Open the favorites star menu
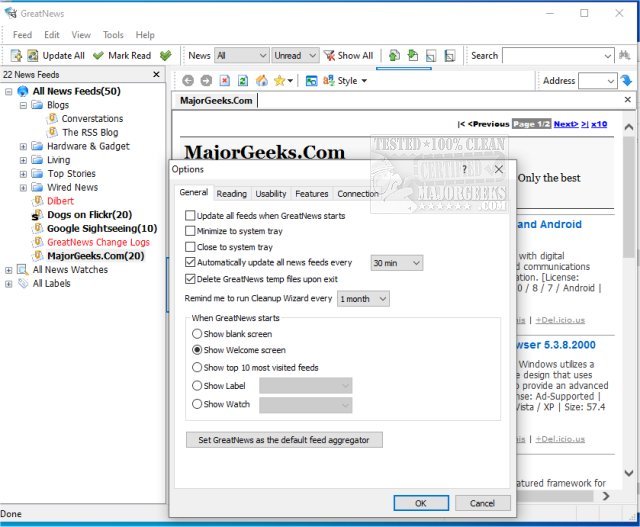 pos(283,81)
